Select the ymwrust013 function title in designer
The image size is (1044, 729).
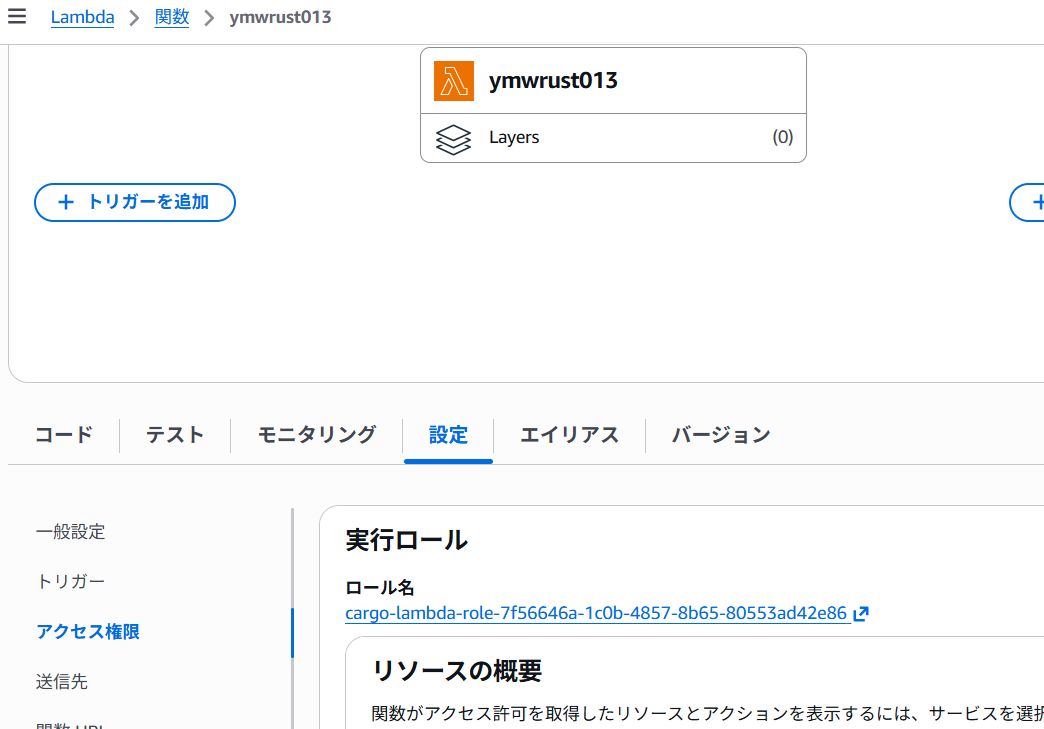pos(553,81)
